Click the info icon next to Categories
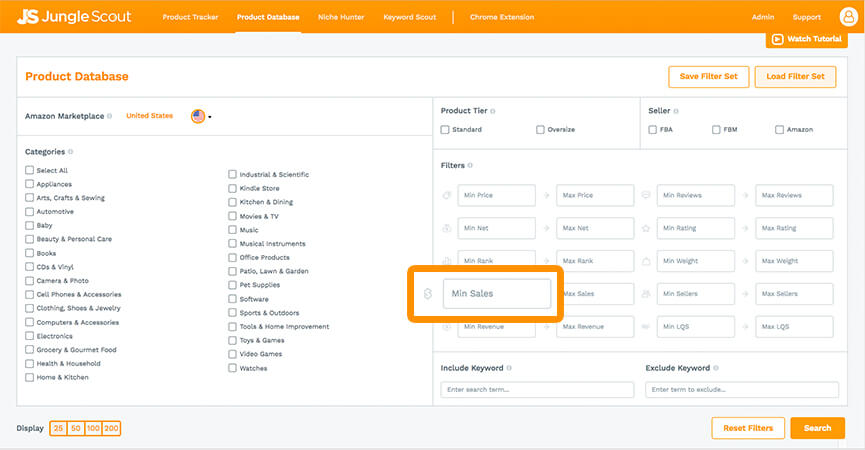 pyautogui.click(x=71, y=152)
